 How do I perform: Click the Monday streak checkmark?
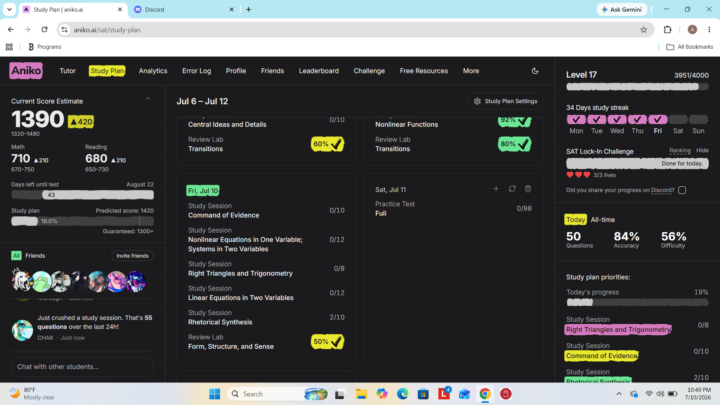point(576,119)
